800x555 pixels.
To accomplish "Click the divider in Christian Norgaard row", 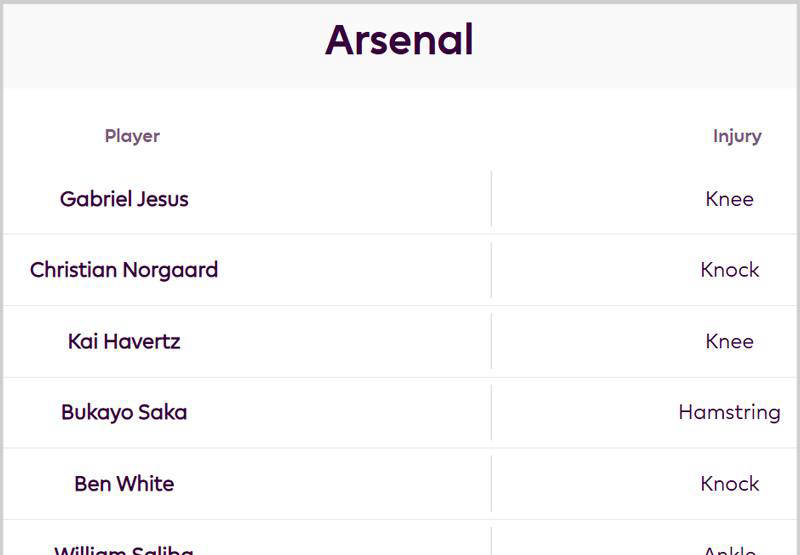I will pos(491,270).
